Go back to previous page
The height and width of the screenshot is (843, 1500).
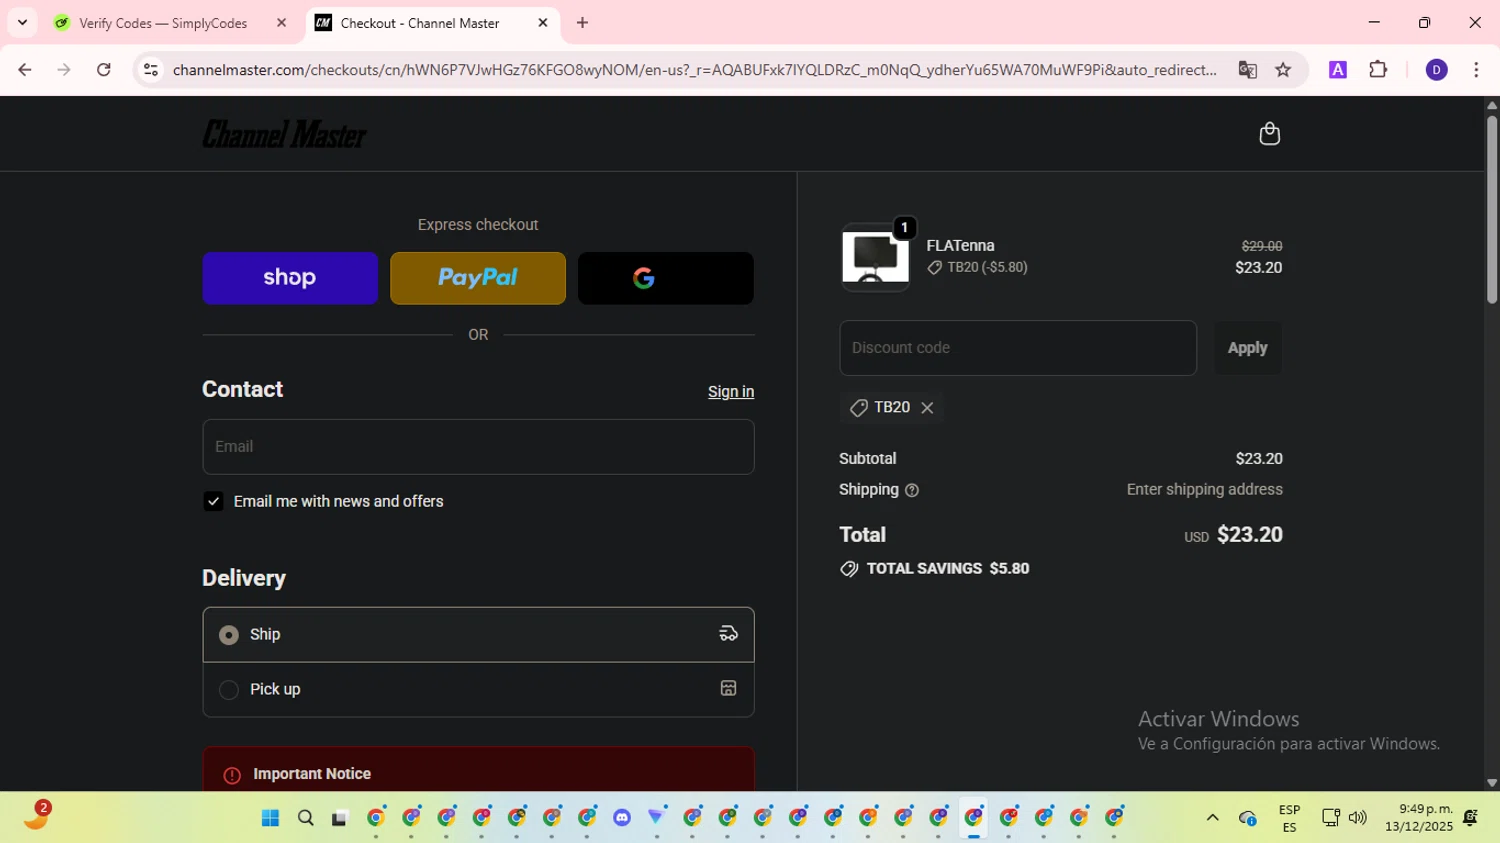[x=25, y=70]
